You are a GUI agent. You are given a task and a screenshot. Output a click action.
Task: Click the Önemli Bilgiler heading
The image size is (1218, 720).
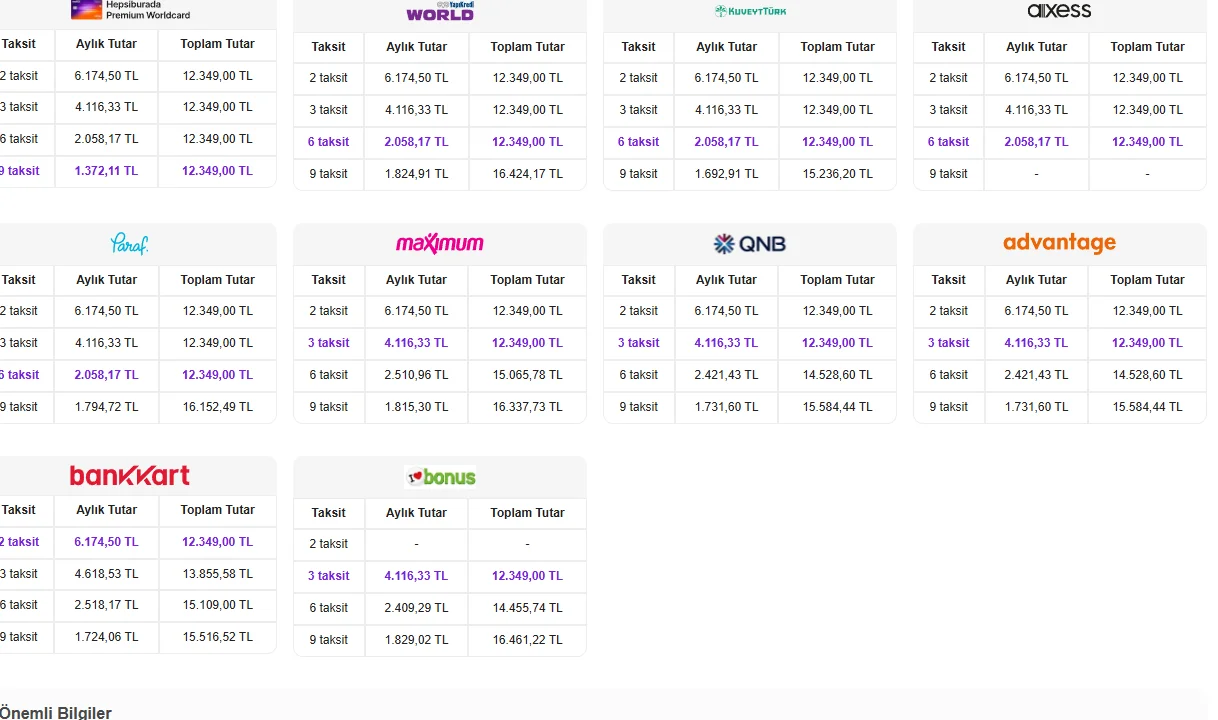pyautogui.click(x=56, y=713)
